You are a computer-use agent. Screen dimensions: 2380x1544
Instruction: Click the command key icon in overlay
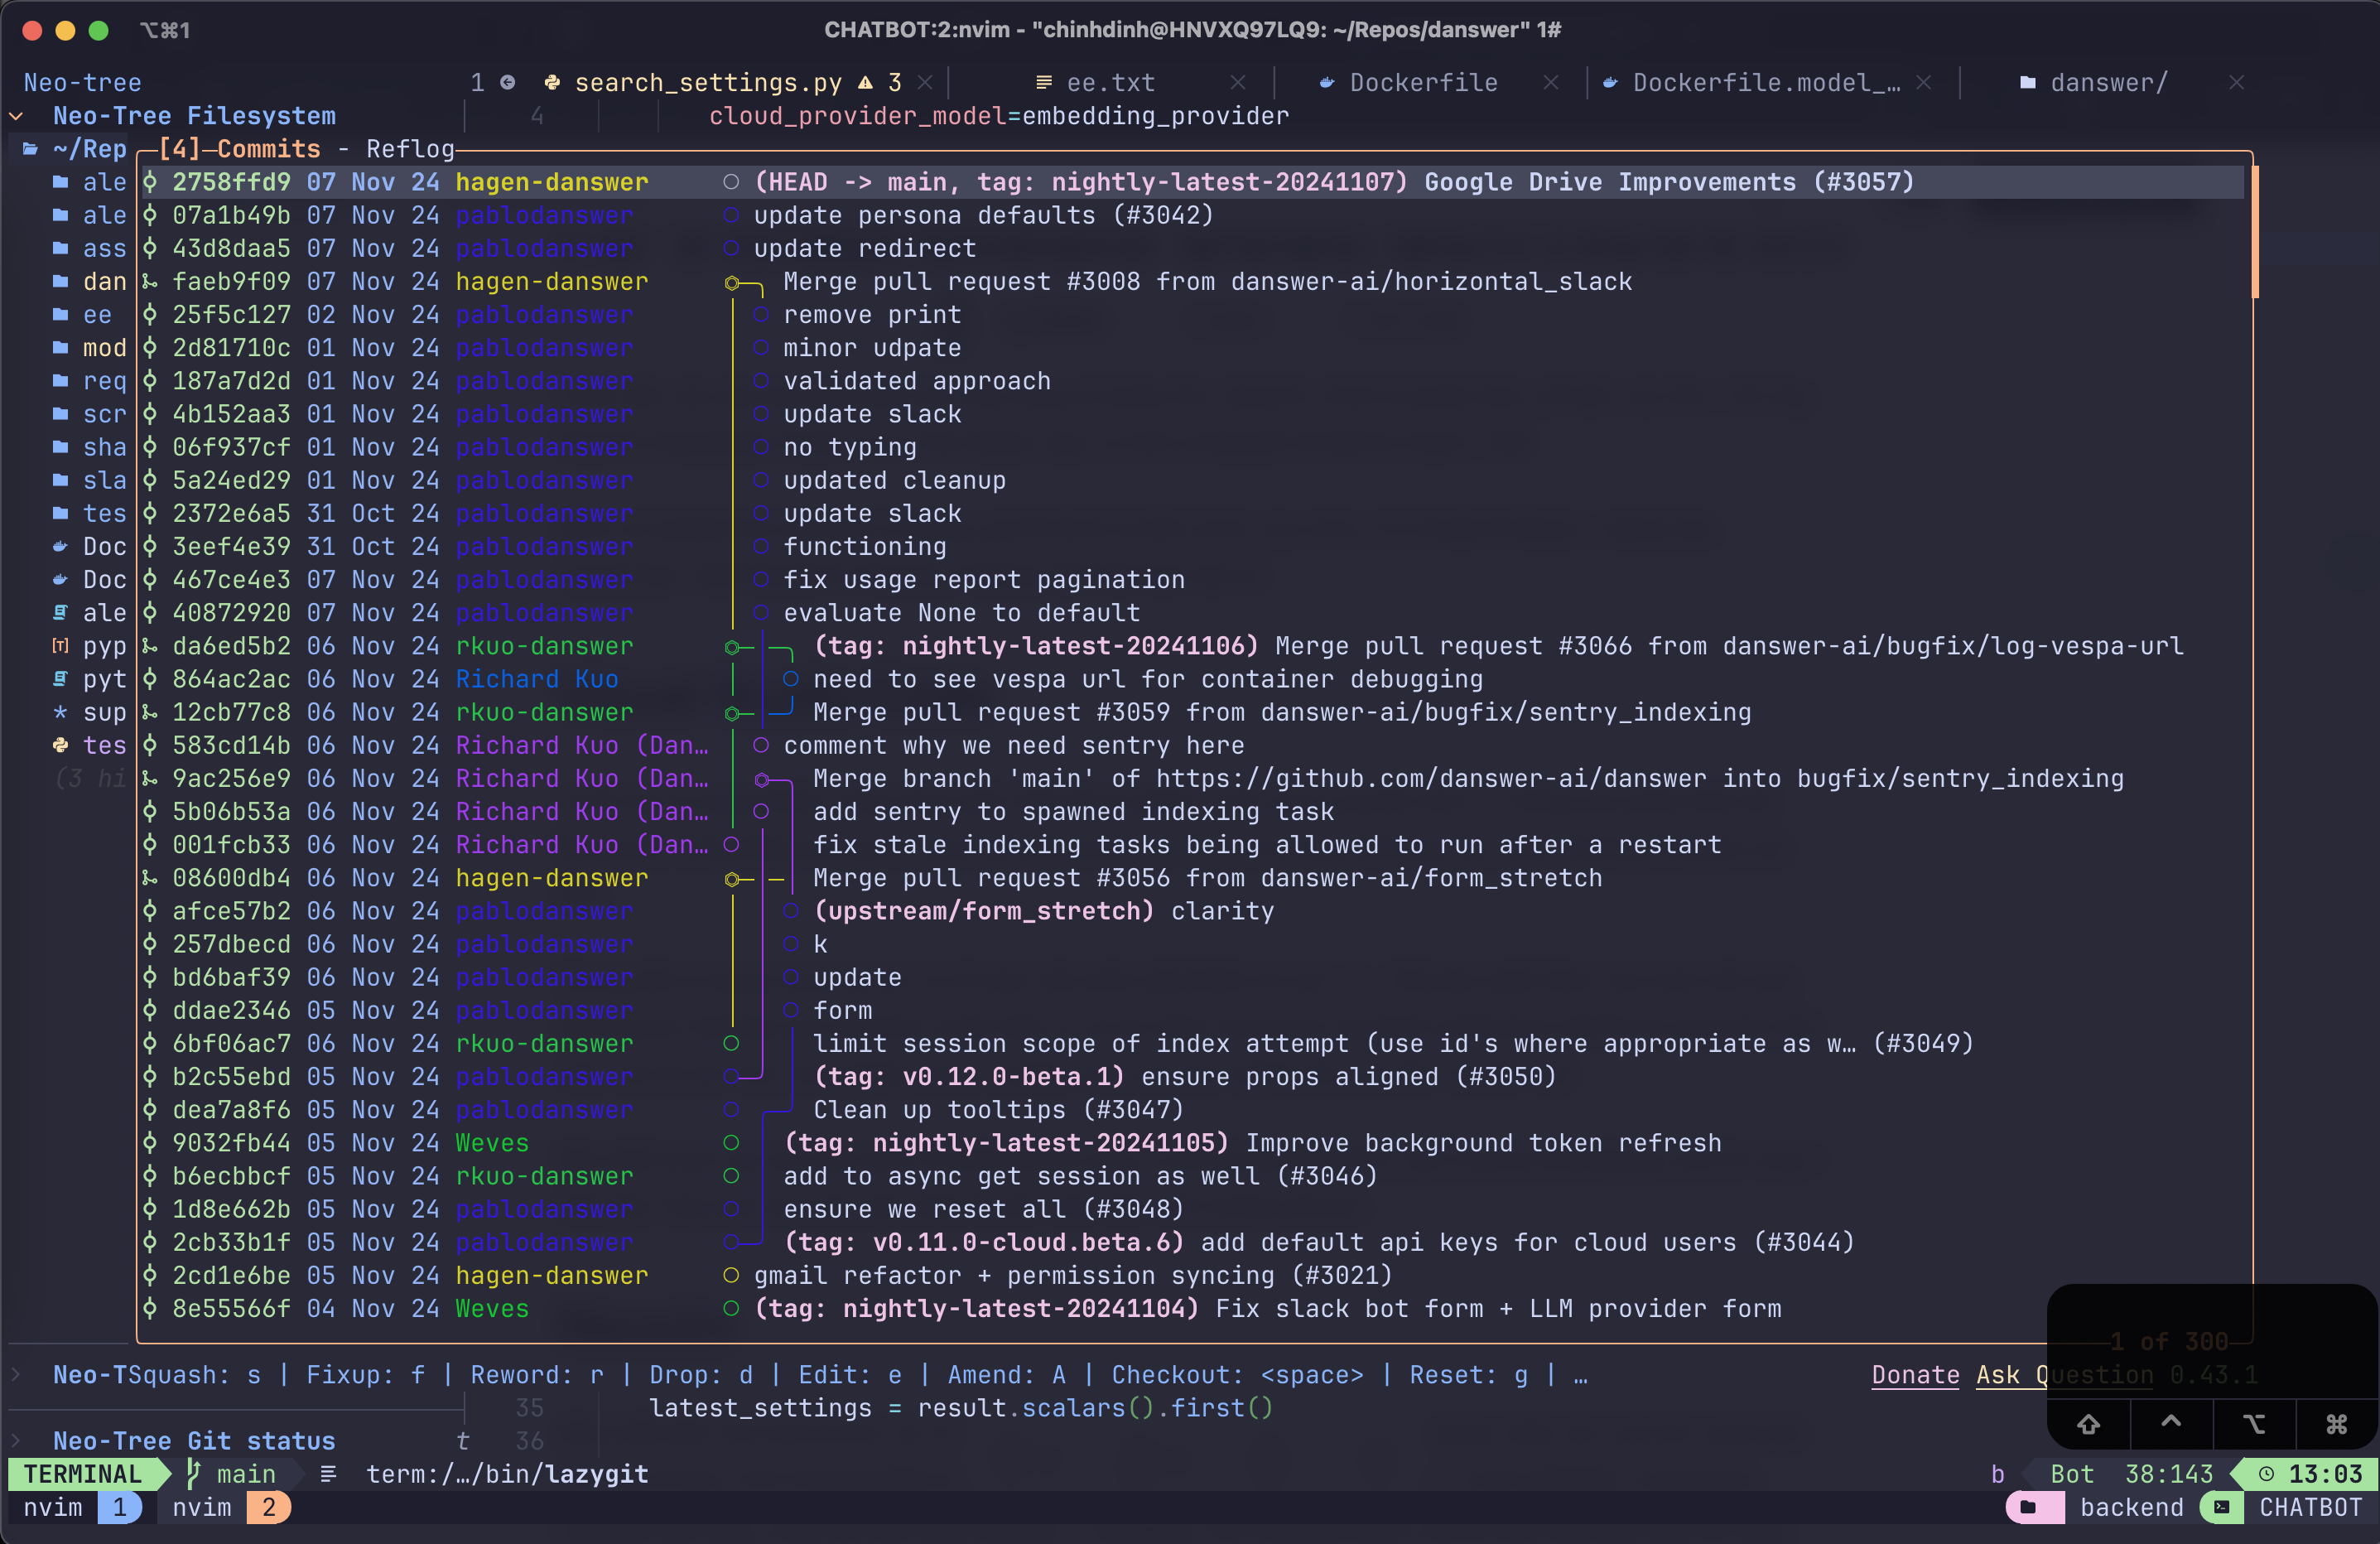2336,1424
